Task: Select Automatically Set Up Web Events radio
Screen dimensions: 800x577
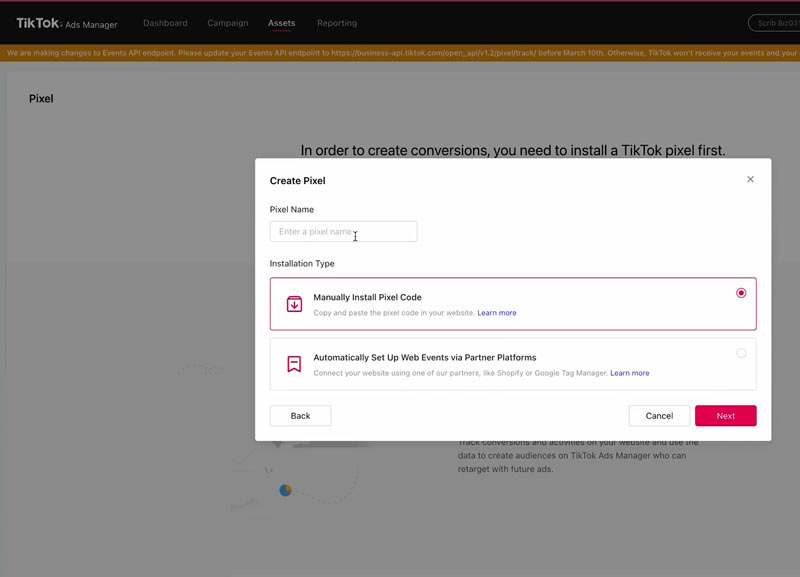Action: [741, 353]
